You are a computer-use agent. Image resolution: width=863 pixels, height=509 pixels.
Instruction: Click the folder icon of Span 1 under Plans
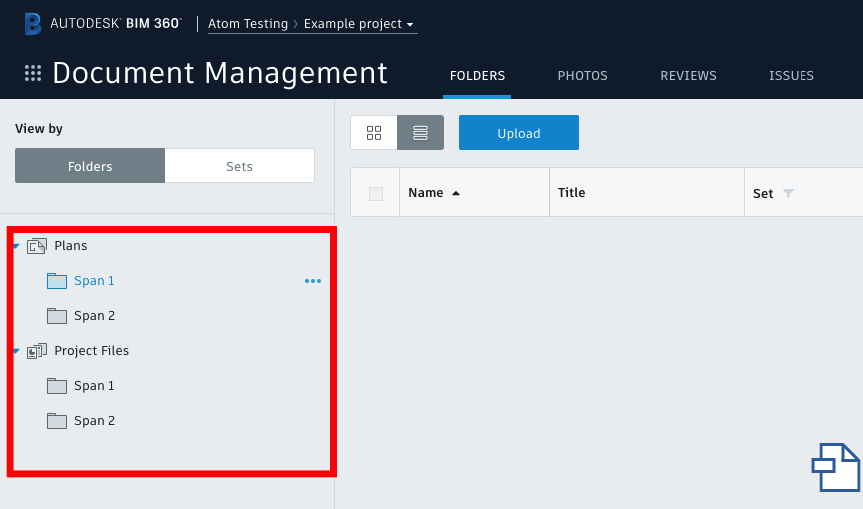click(x=57, y=281)
